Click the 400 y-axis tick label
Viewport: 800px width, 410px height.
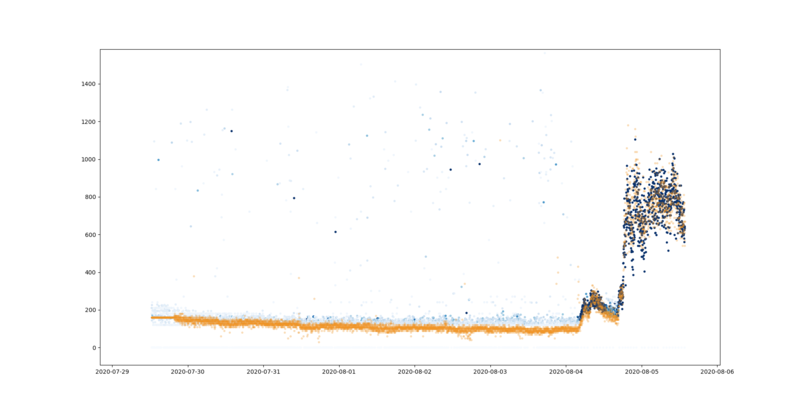coord(90,273)
